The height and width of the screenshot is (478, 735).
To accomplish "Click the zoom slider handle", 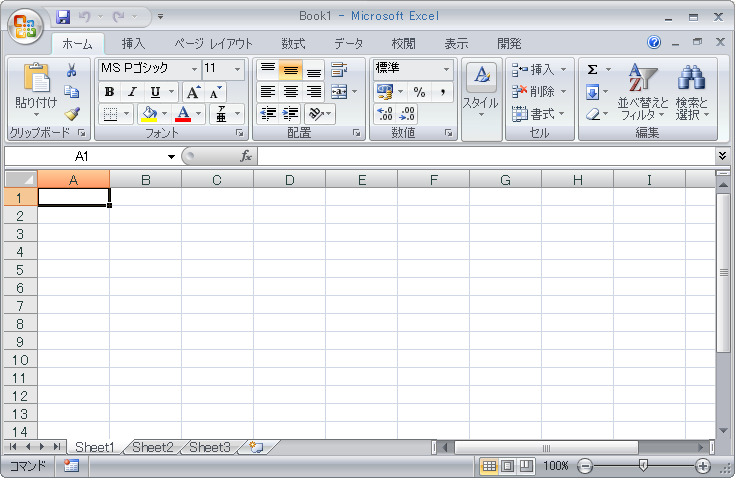I will pos(644,465).
